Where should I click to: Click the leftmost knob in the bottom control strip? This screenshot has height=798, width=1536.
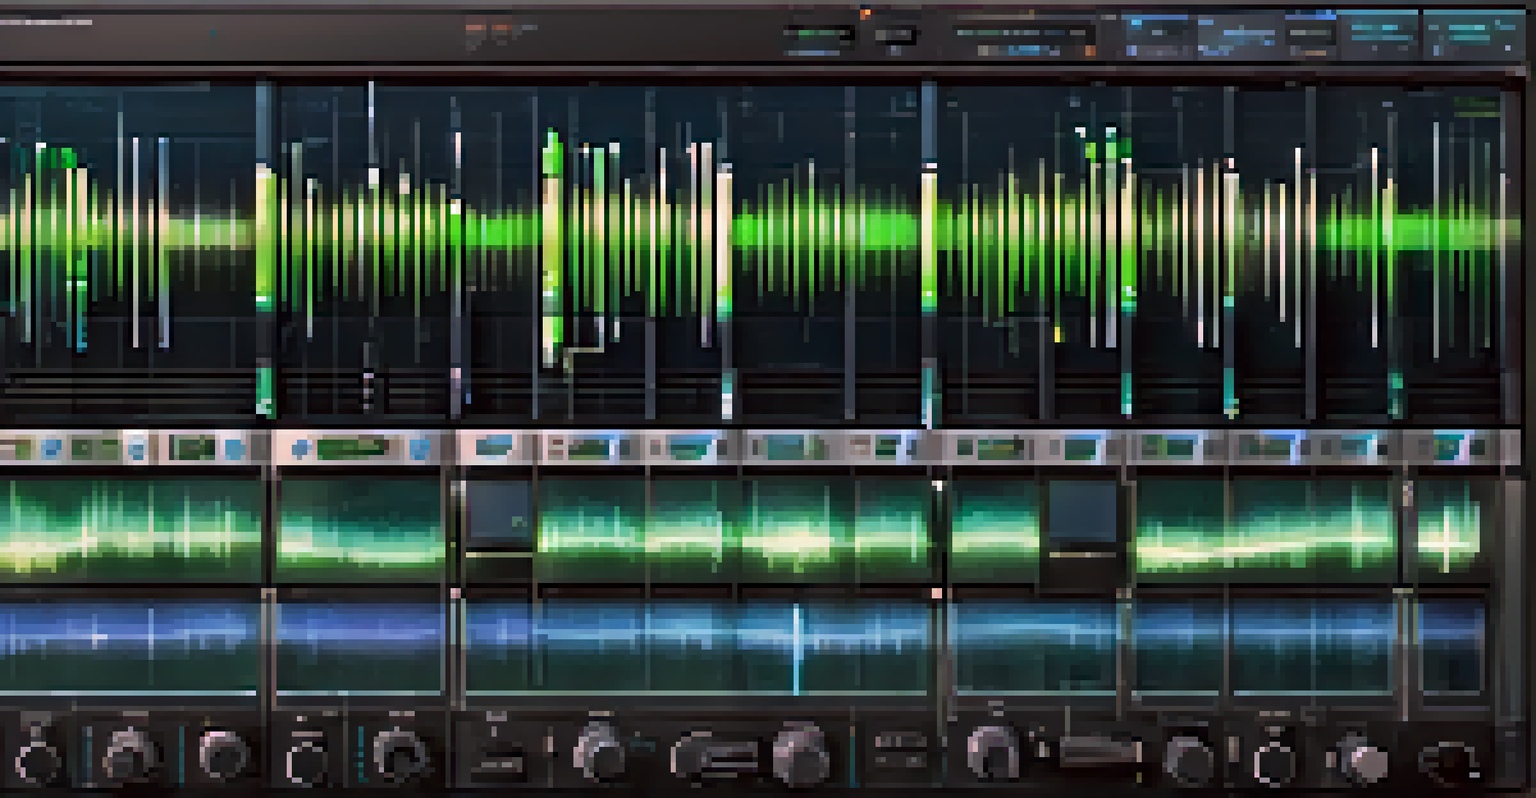(37, 762)
